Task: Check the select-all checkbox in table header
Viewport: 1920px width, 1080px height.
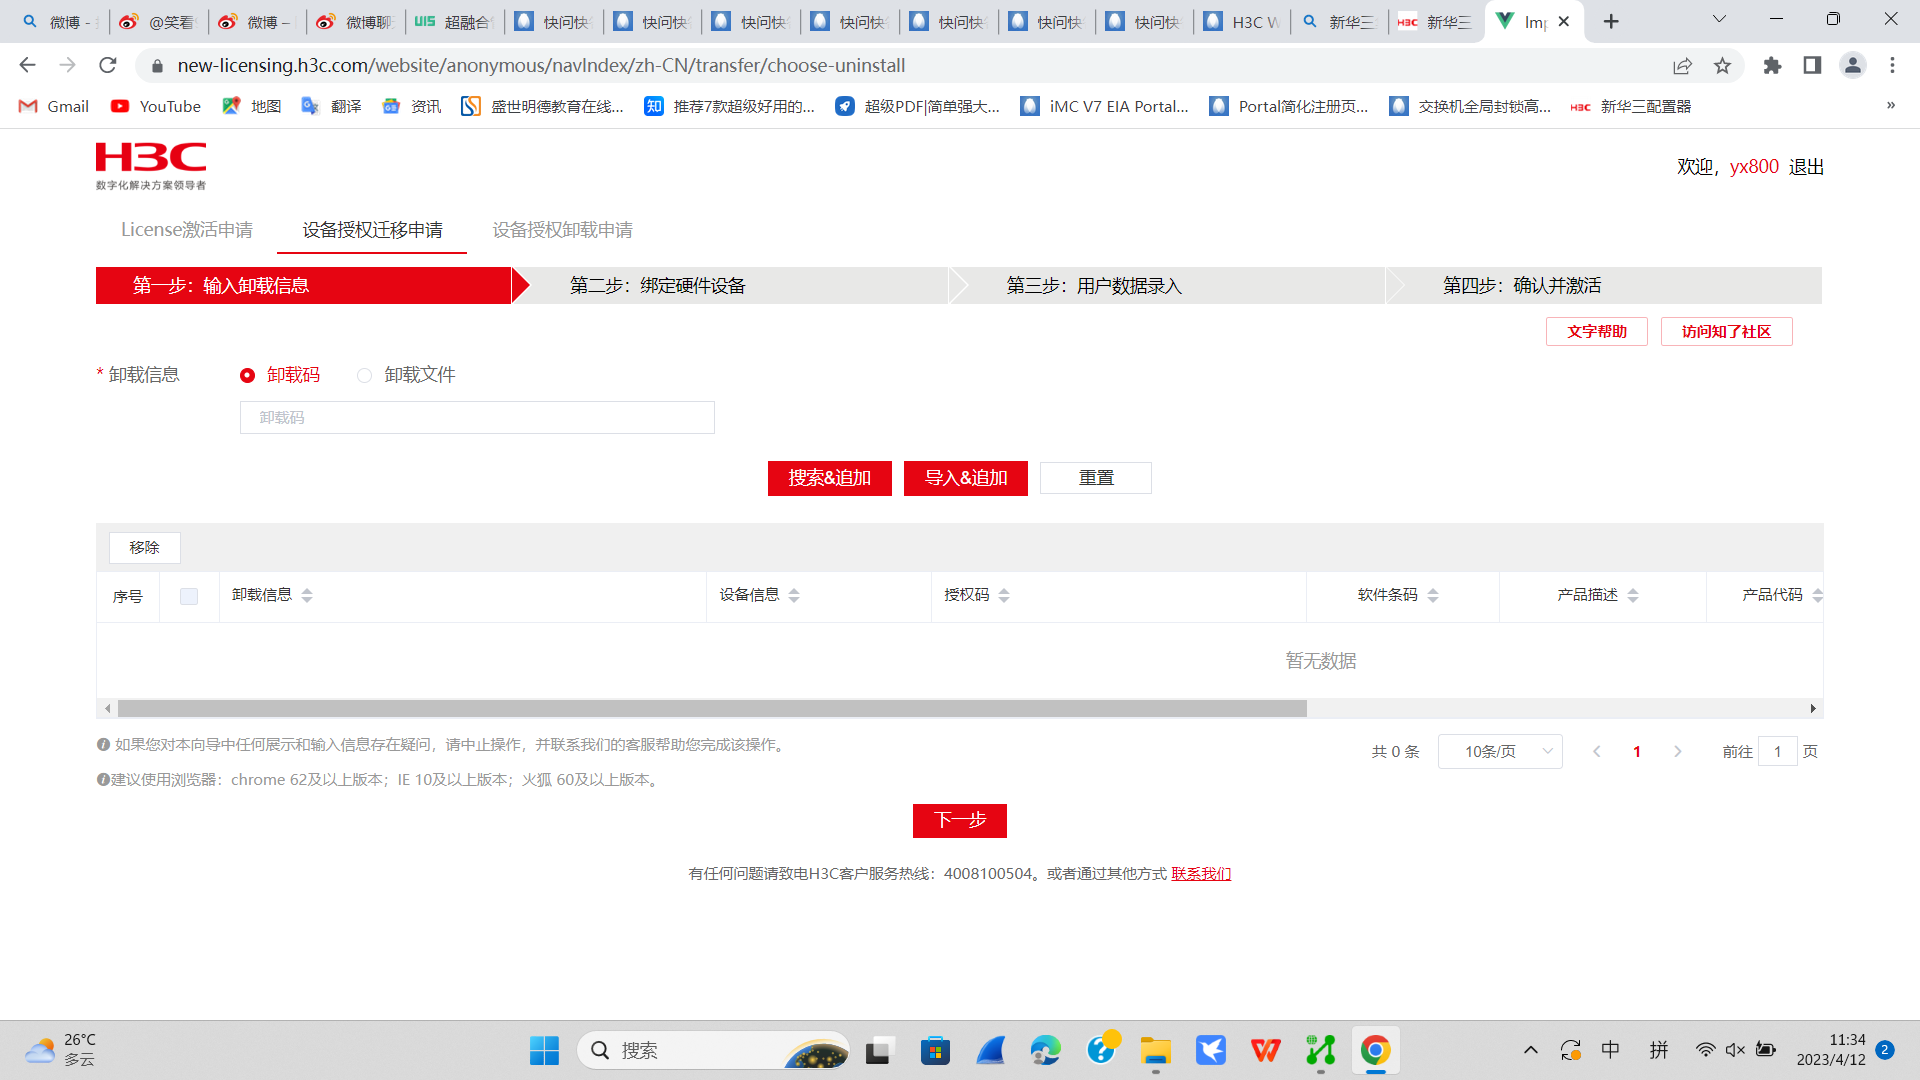Action: coord(189,596)
